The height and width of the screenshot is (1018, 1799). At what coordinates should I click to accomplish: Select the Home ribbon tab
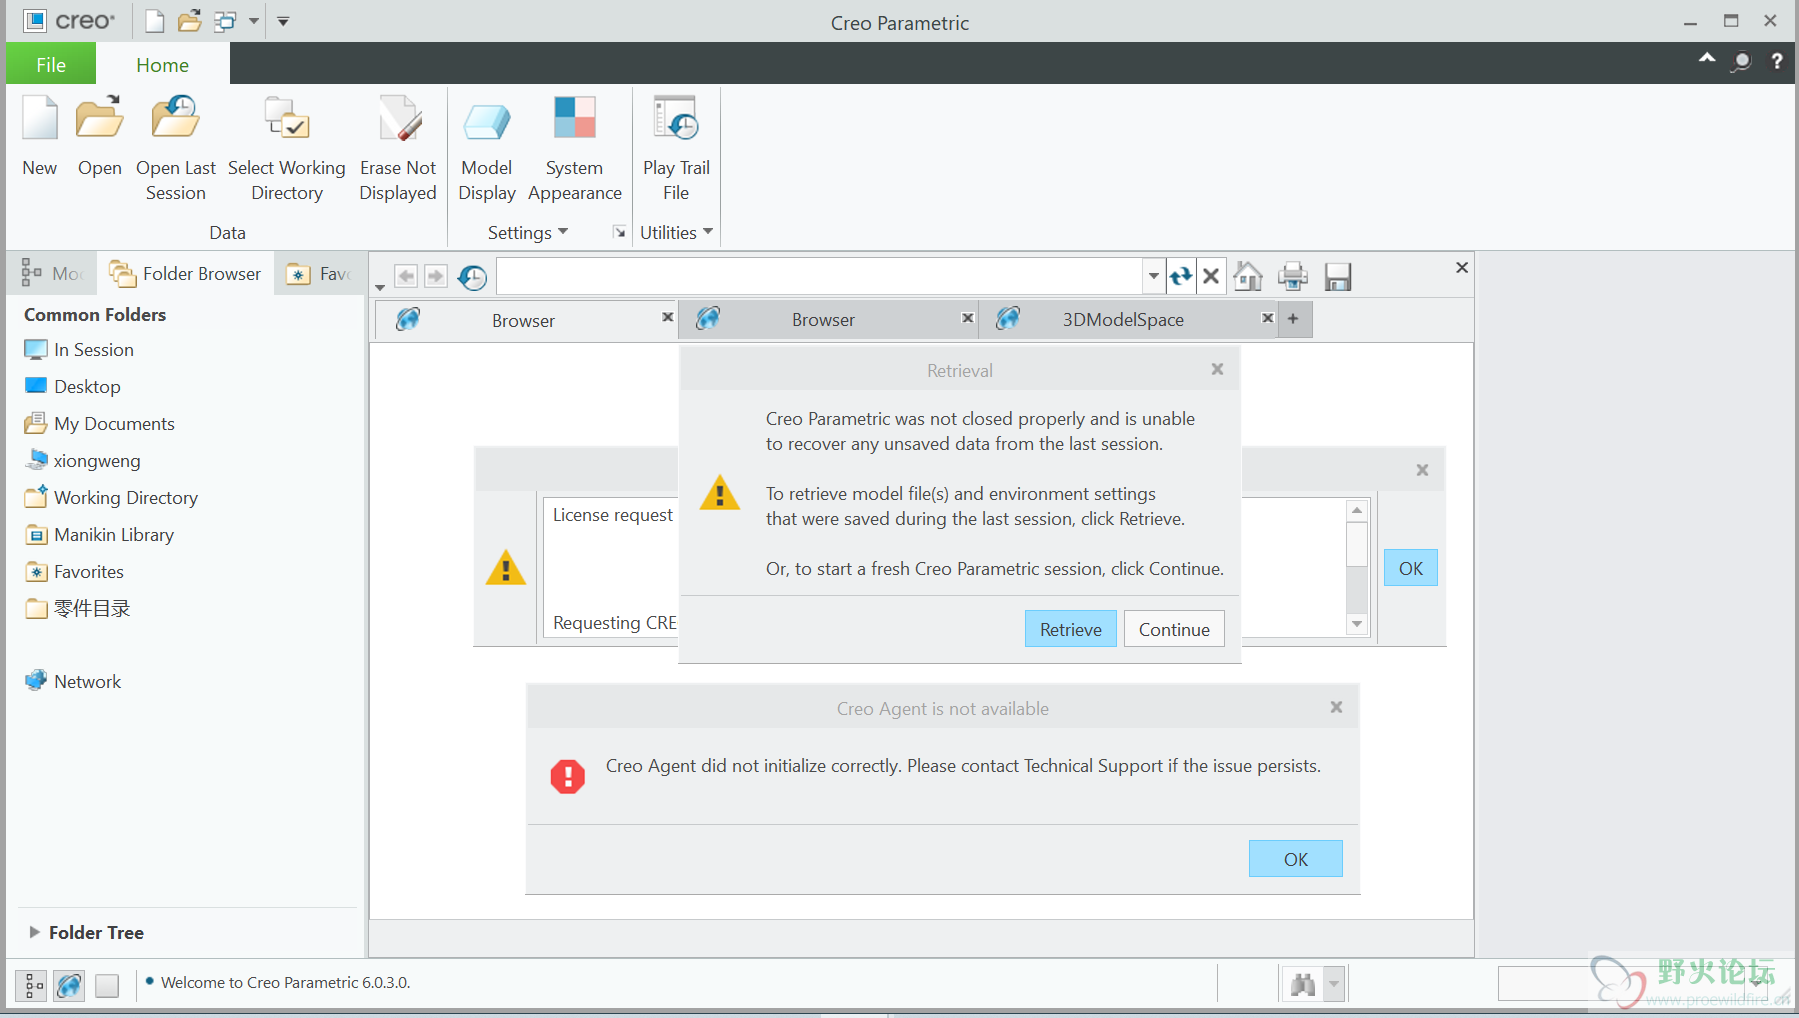click(x=162, y=64)
